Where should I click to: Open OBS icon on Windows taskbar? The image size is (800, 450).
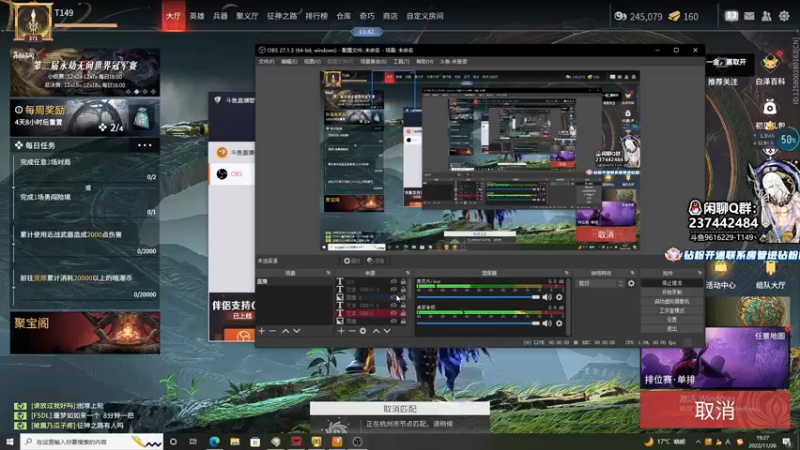click(357, 441)
